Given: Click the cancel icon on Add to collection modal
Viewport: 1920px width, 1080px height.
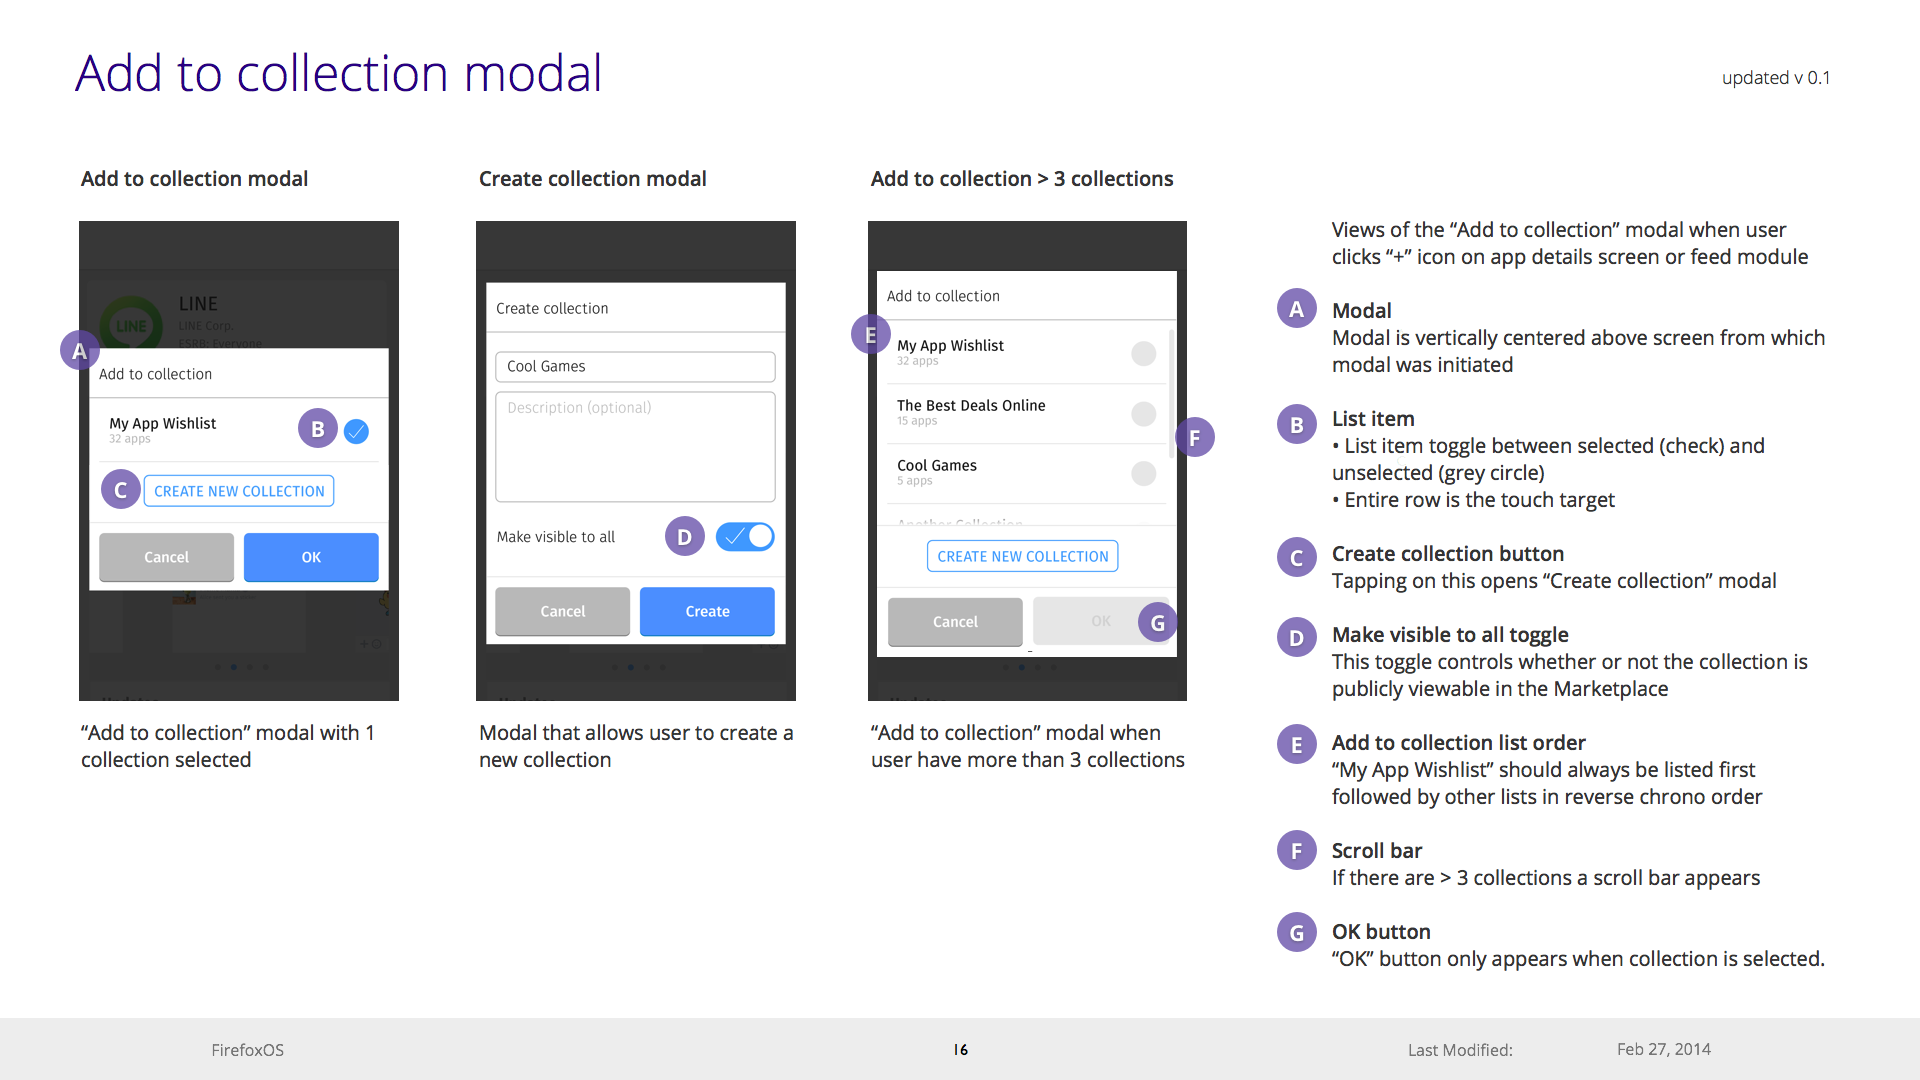Looking at the screenshot, I should pos(166,555).
